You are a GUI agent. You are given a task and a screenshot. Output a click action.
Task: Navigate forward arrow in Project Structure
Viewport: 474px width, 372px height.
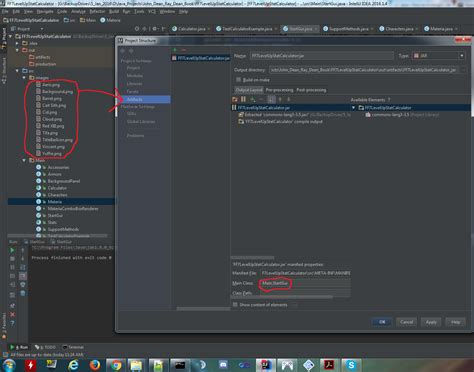coord(131,51)
